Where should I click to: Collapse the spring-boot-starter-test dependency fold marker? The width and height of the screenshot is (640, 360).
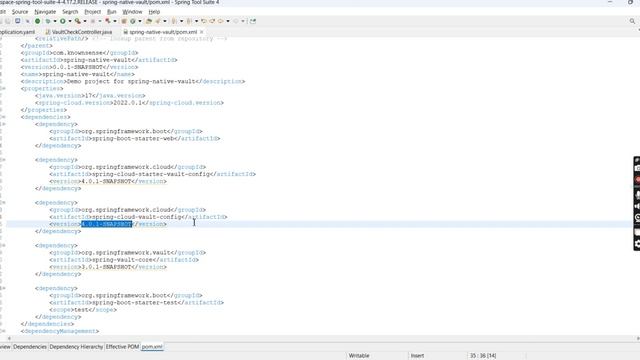(x=3, y=289)
